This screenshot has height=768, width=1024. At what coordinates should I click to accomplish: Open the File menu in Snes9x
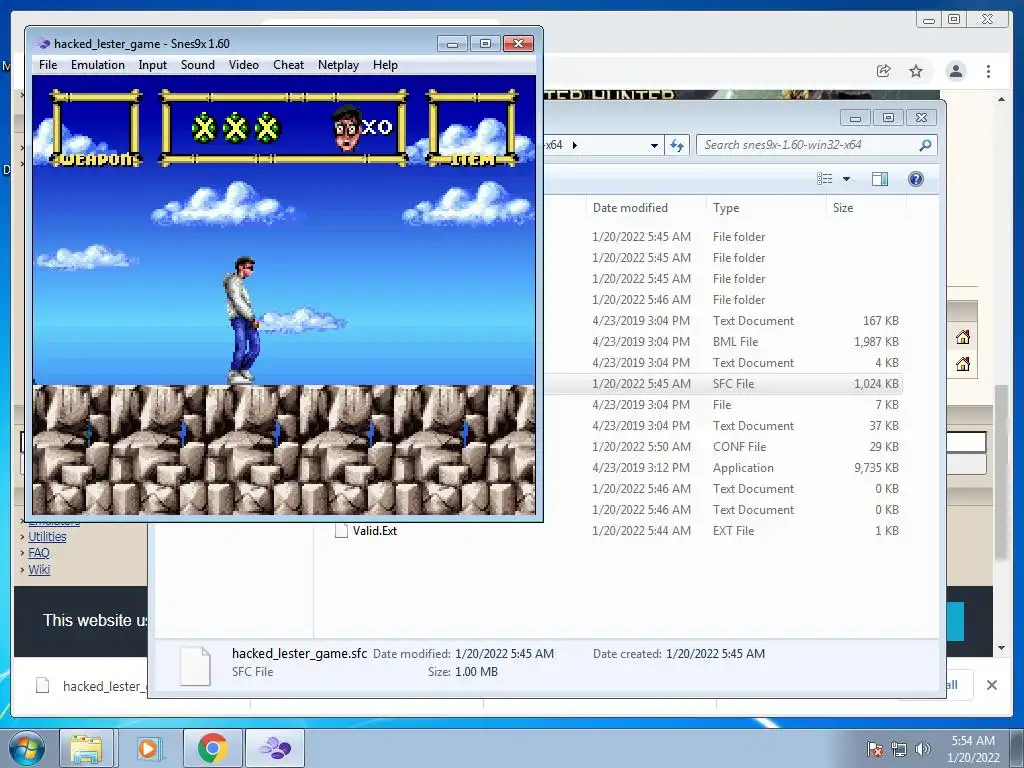[x=48, y=65]
